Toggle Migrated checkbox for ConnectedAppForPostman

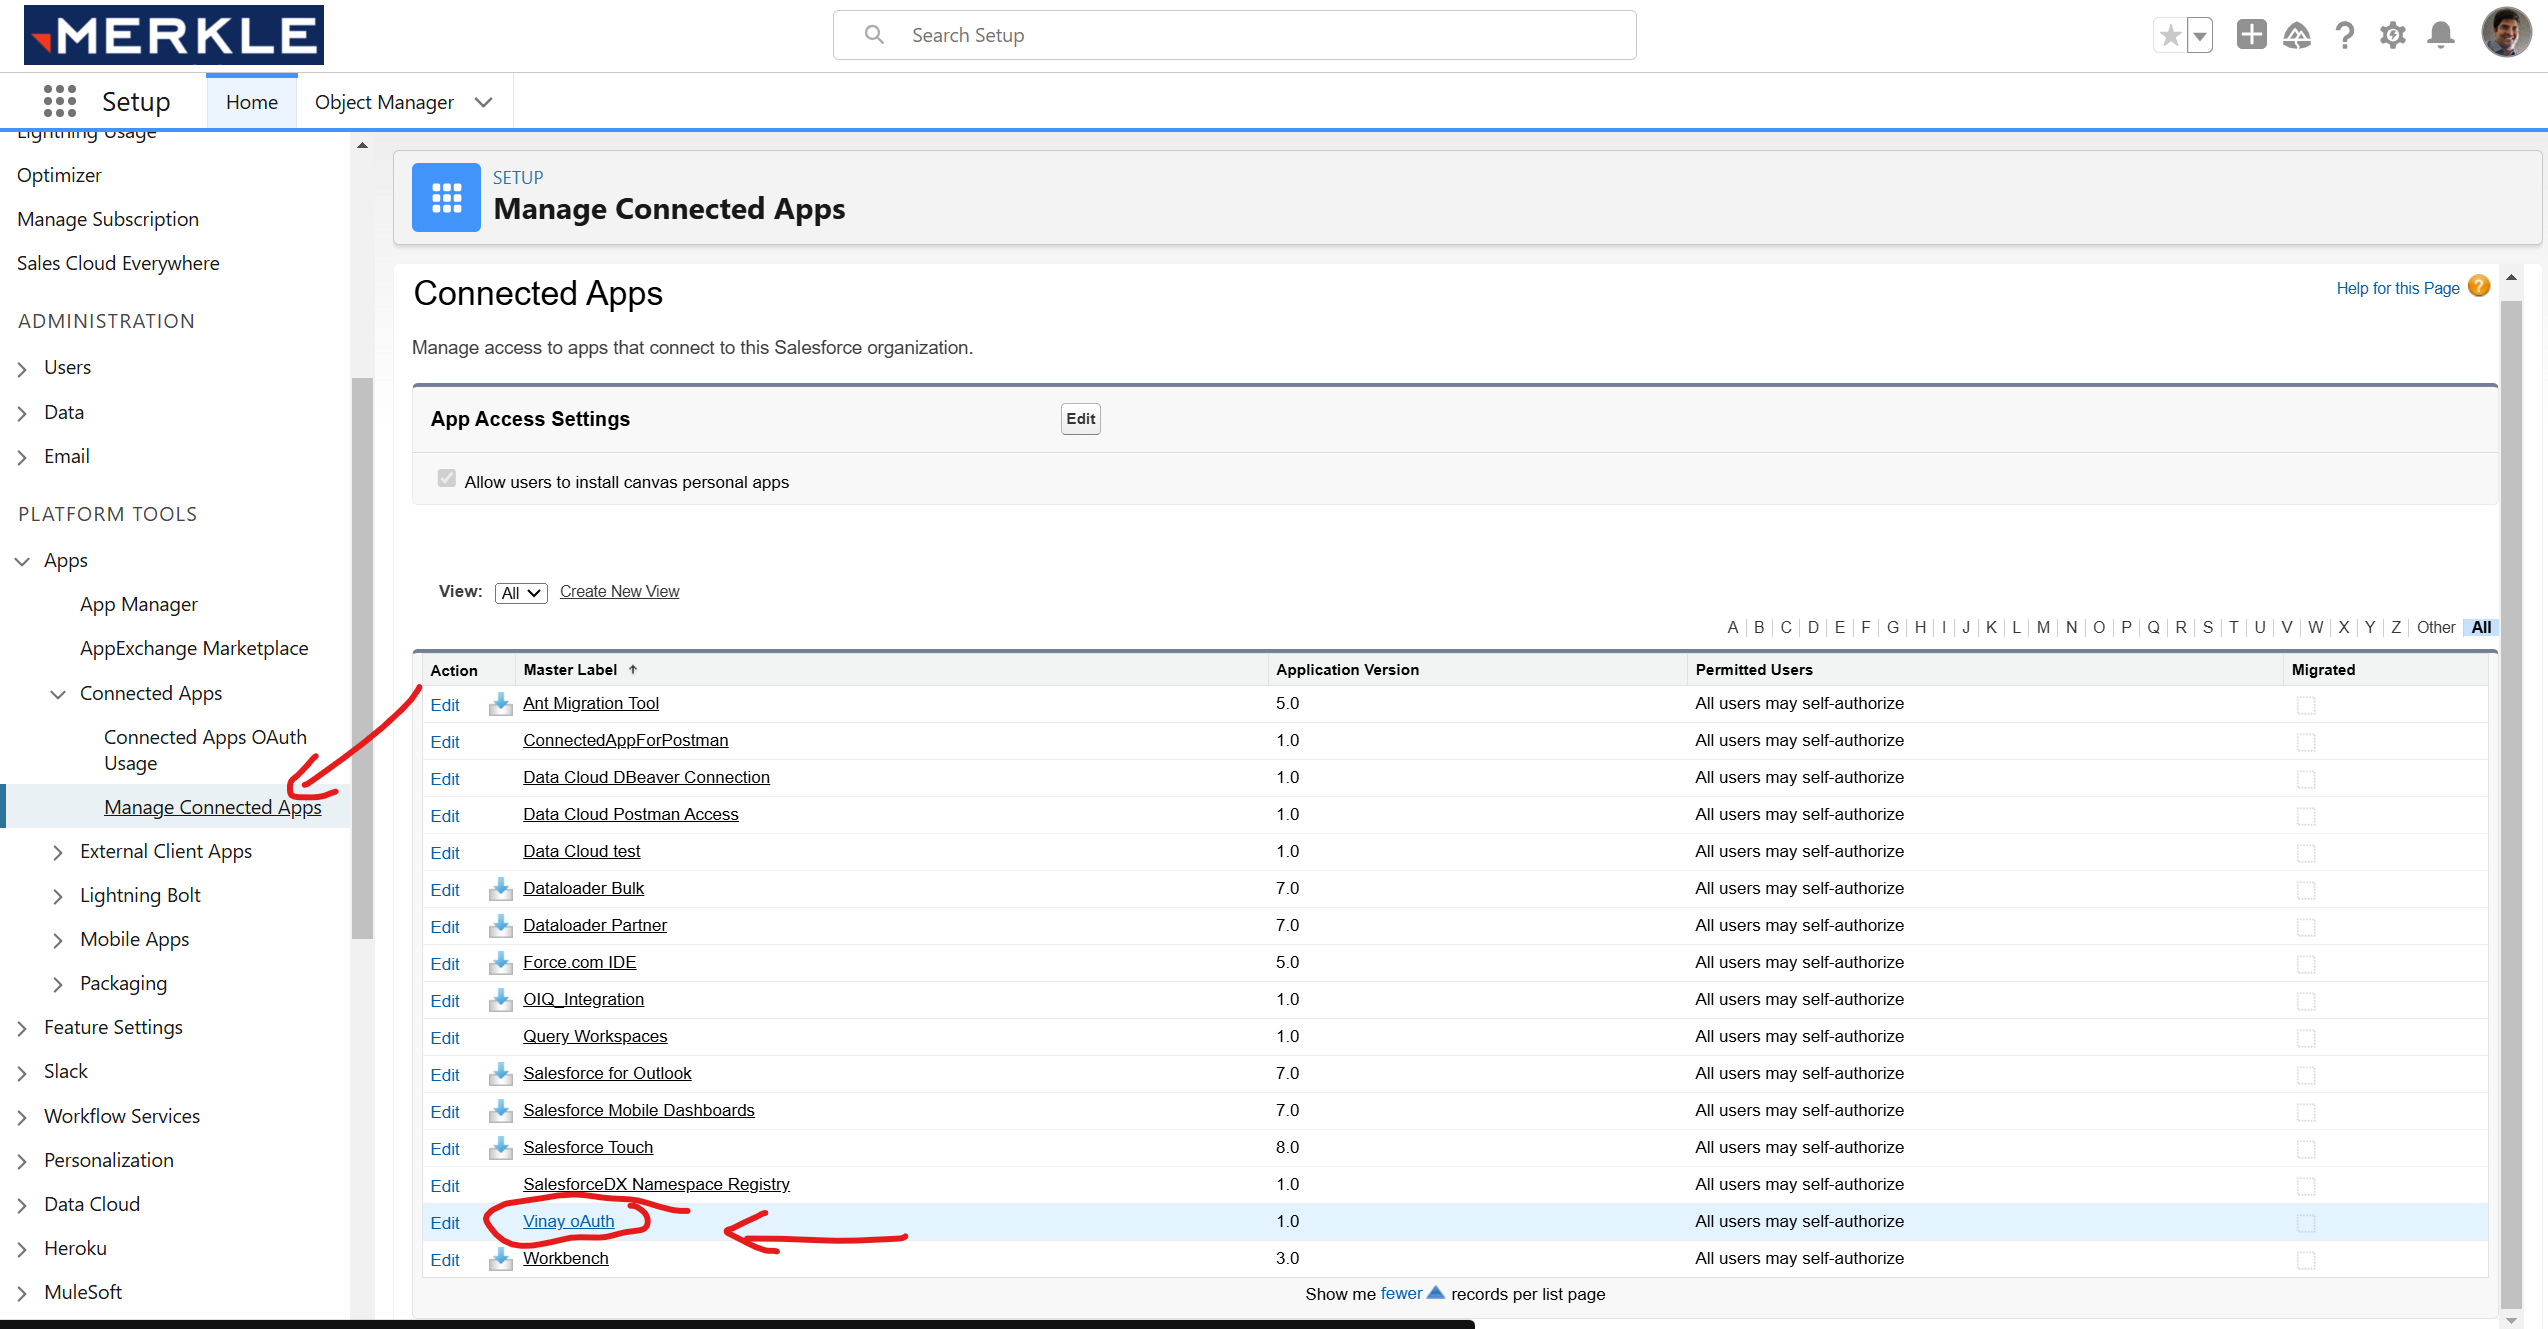[x=2306, y=742]
